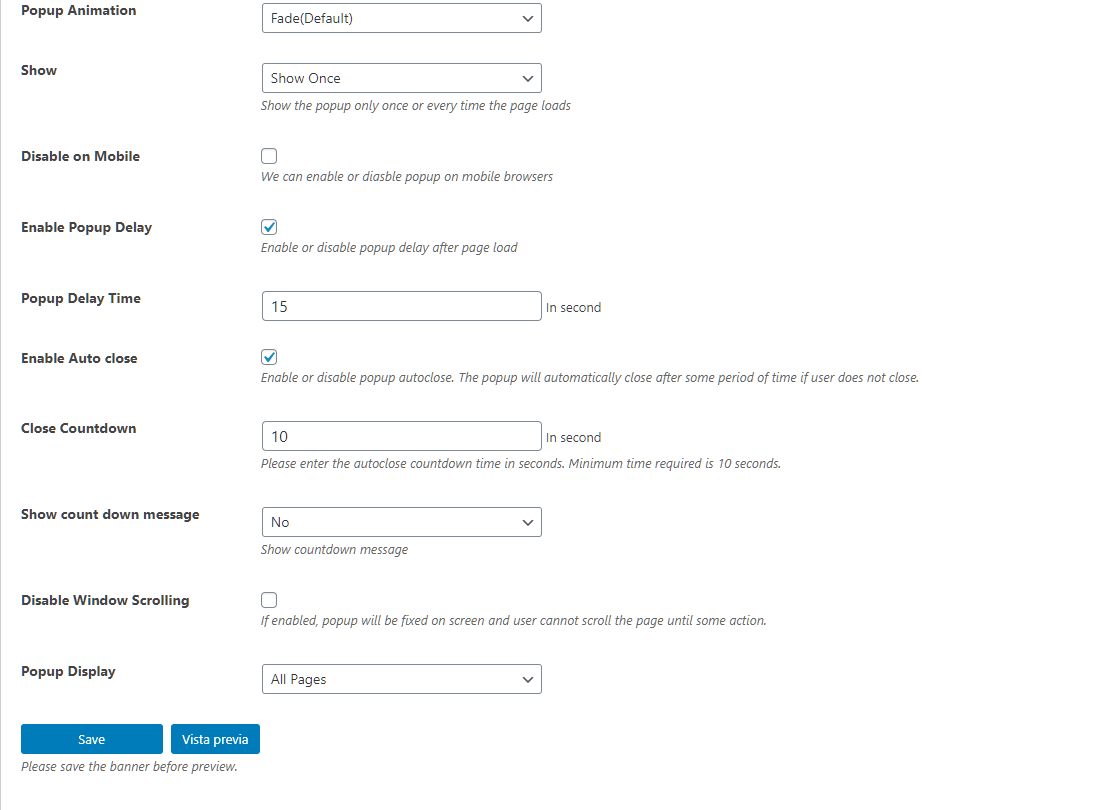Click the Popup Delay Time field
The height and width of the screenshot is (810, 1110).
click(401, 306)
